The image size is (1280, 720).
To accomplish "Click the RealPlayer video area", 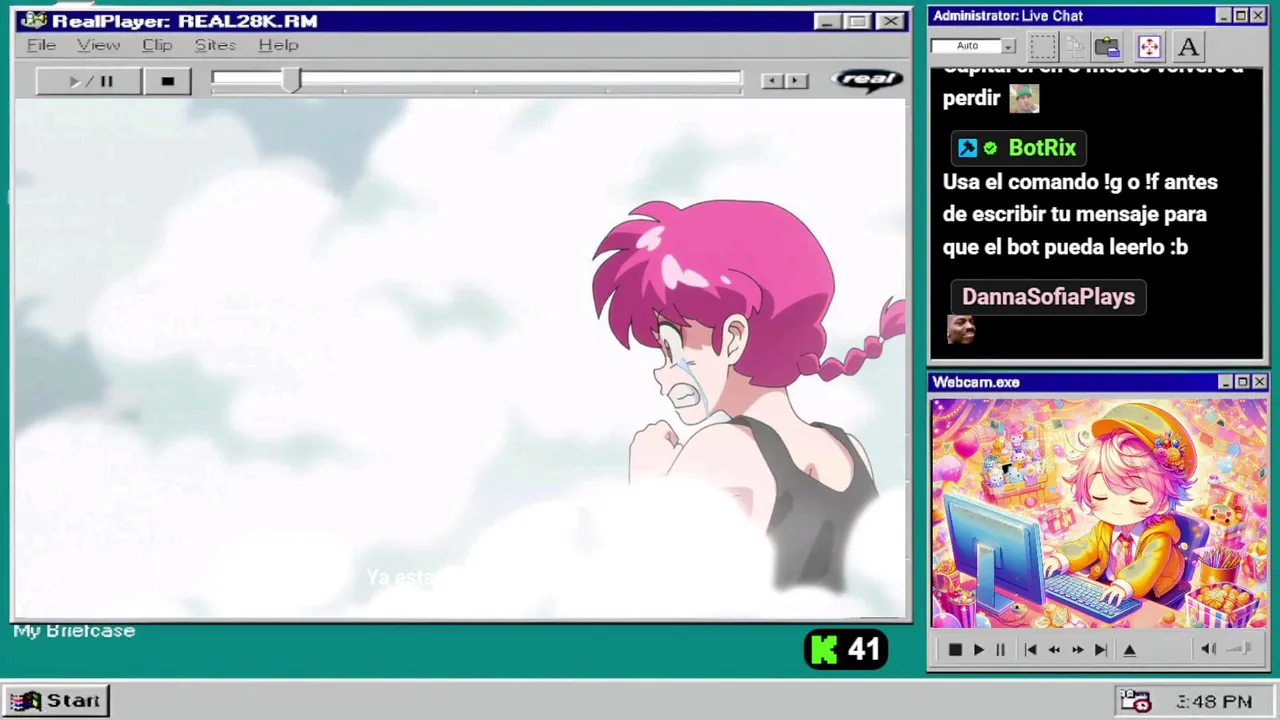I will [460, 358].
